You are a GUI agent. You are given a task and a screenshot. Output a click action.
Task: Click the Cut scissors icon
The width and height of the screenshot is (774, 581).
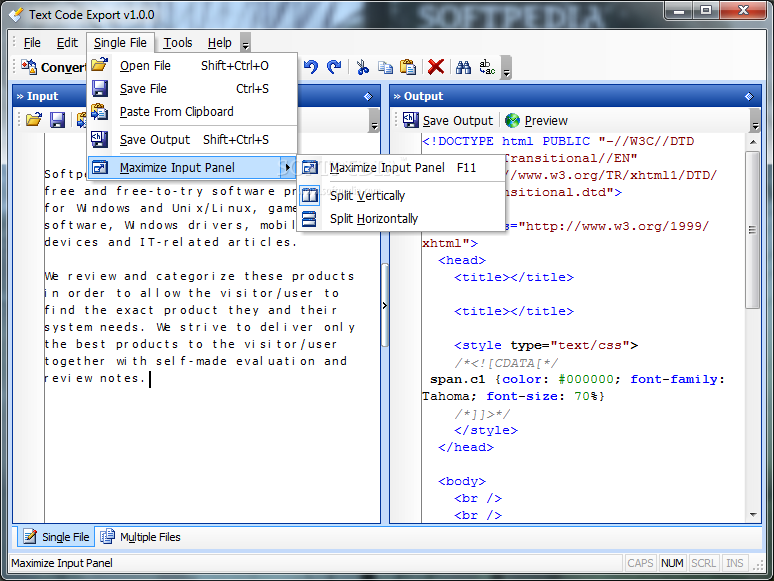click(363, 67)
